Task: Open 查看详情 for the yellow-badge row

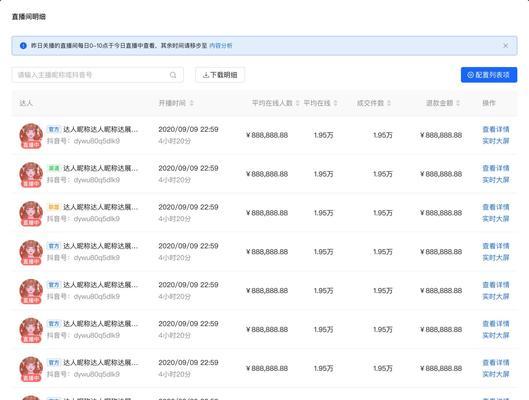Action: 496,207
